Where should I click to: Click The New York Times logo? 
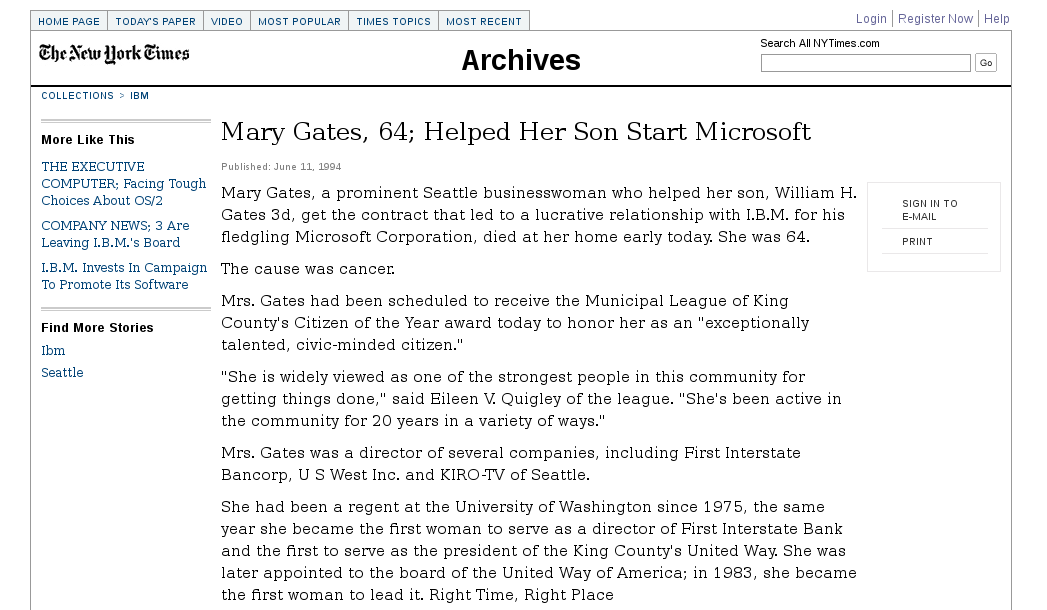(x=114, y=54)
